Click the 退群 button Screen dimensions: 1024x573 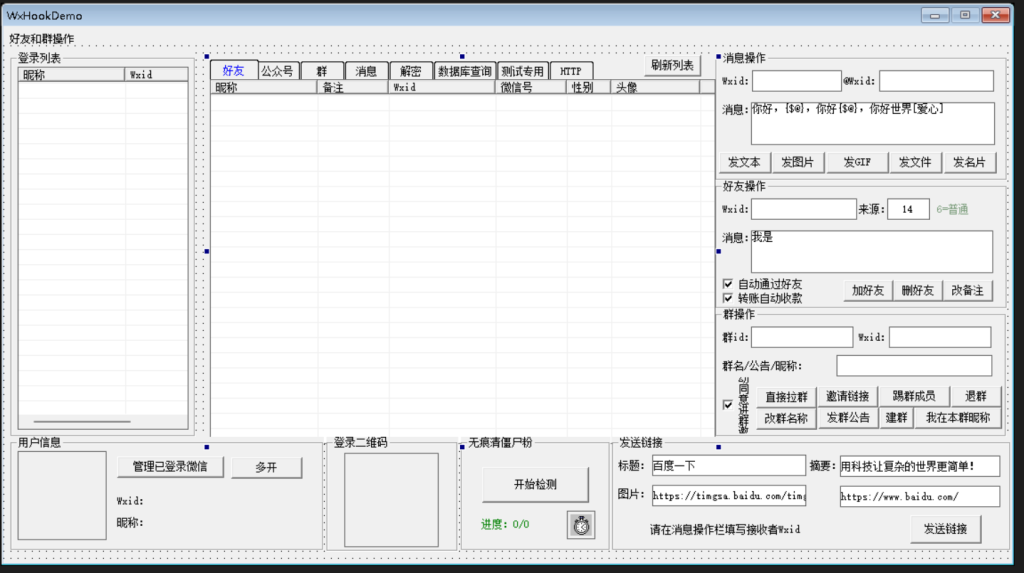(x=976, y=396)
